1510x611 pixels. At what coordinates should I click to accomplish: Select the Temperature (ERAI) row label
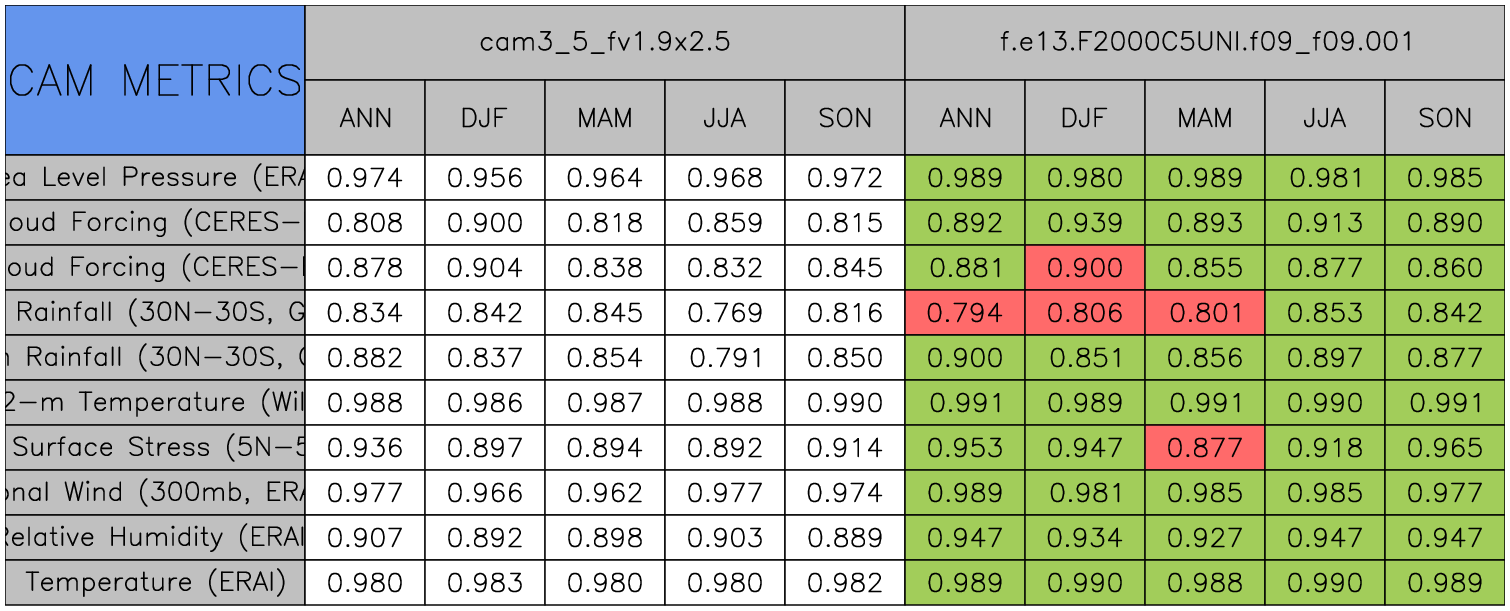click(x=155, y=583)
